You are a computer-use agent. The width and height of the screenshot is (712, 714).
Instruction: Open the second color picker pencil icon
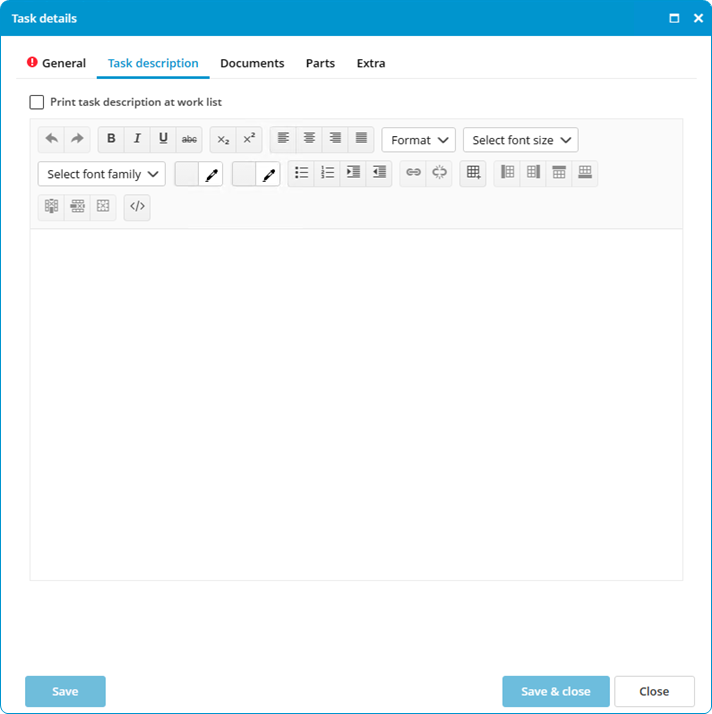coord(268,174)
